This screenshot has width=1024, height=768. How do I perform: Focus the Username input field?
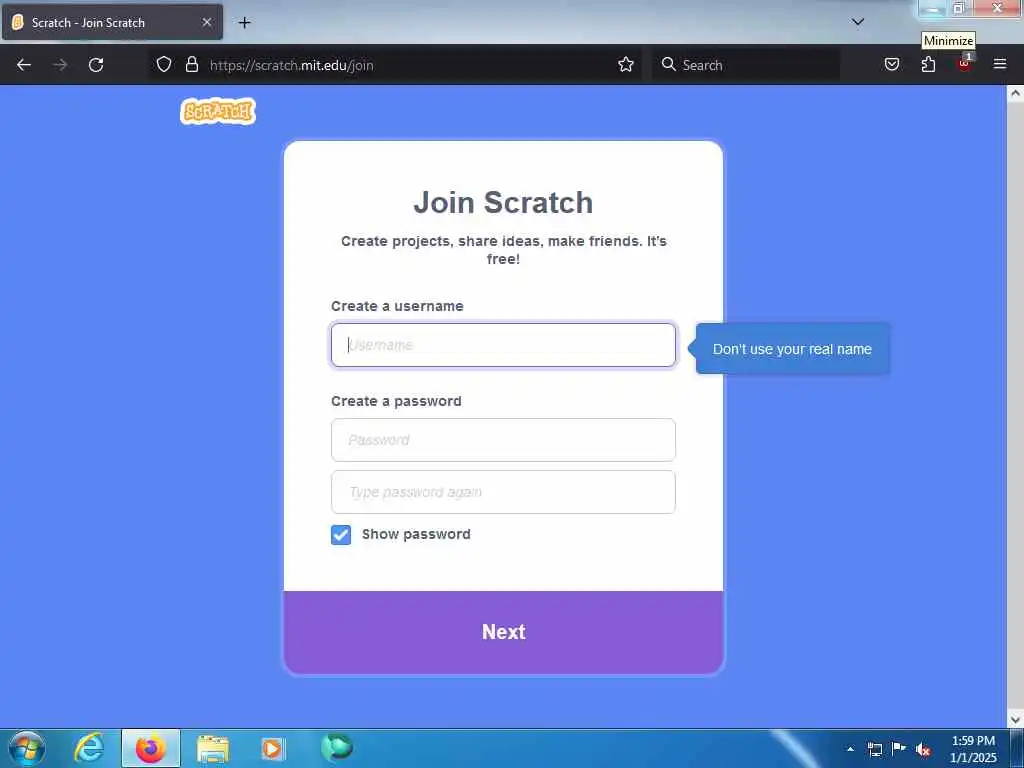pos(503,345)
